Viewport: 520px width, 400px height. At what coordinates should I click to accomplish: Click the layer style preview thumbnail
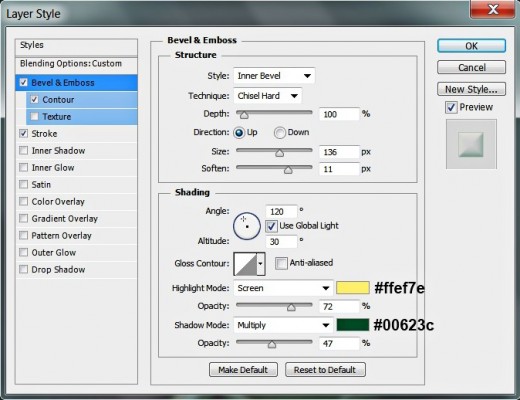[x=471, y=144]
